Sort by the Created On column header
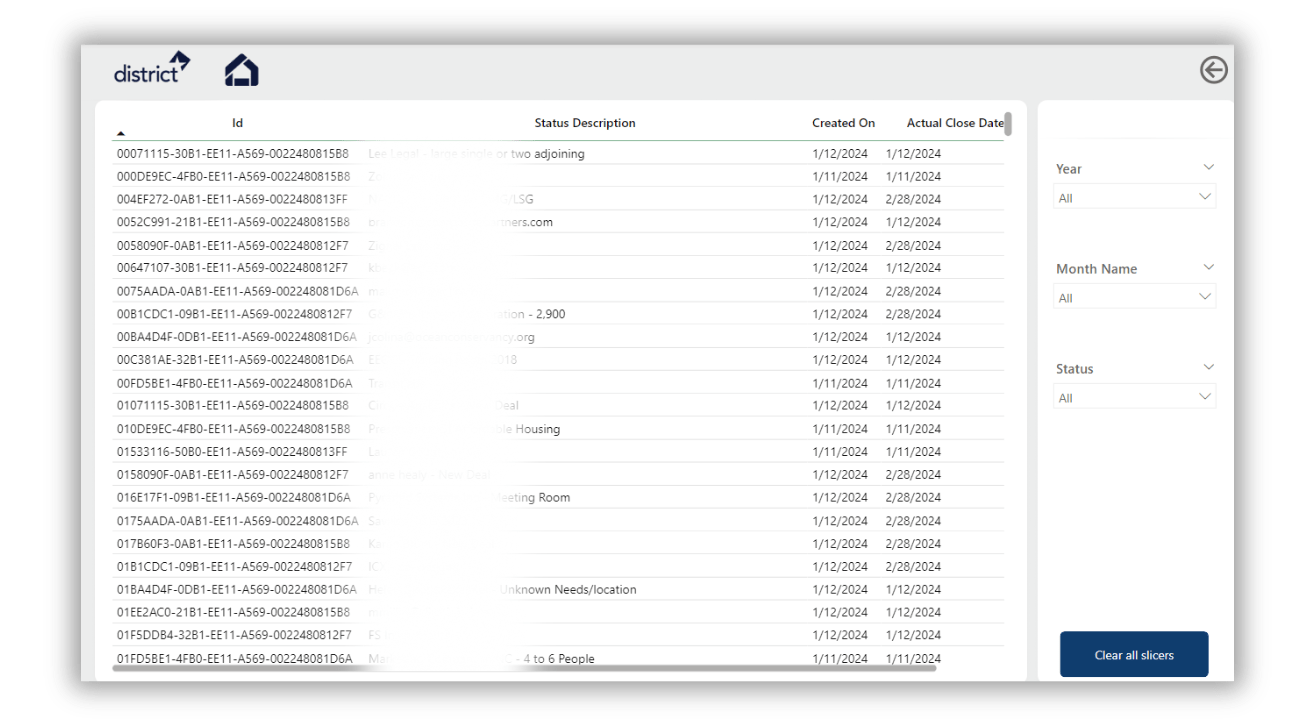1315x726 pixels. 842,122
